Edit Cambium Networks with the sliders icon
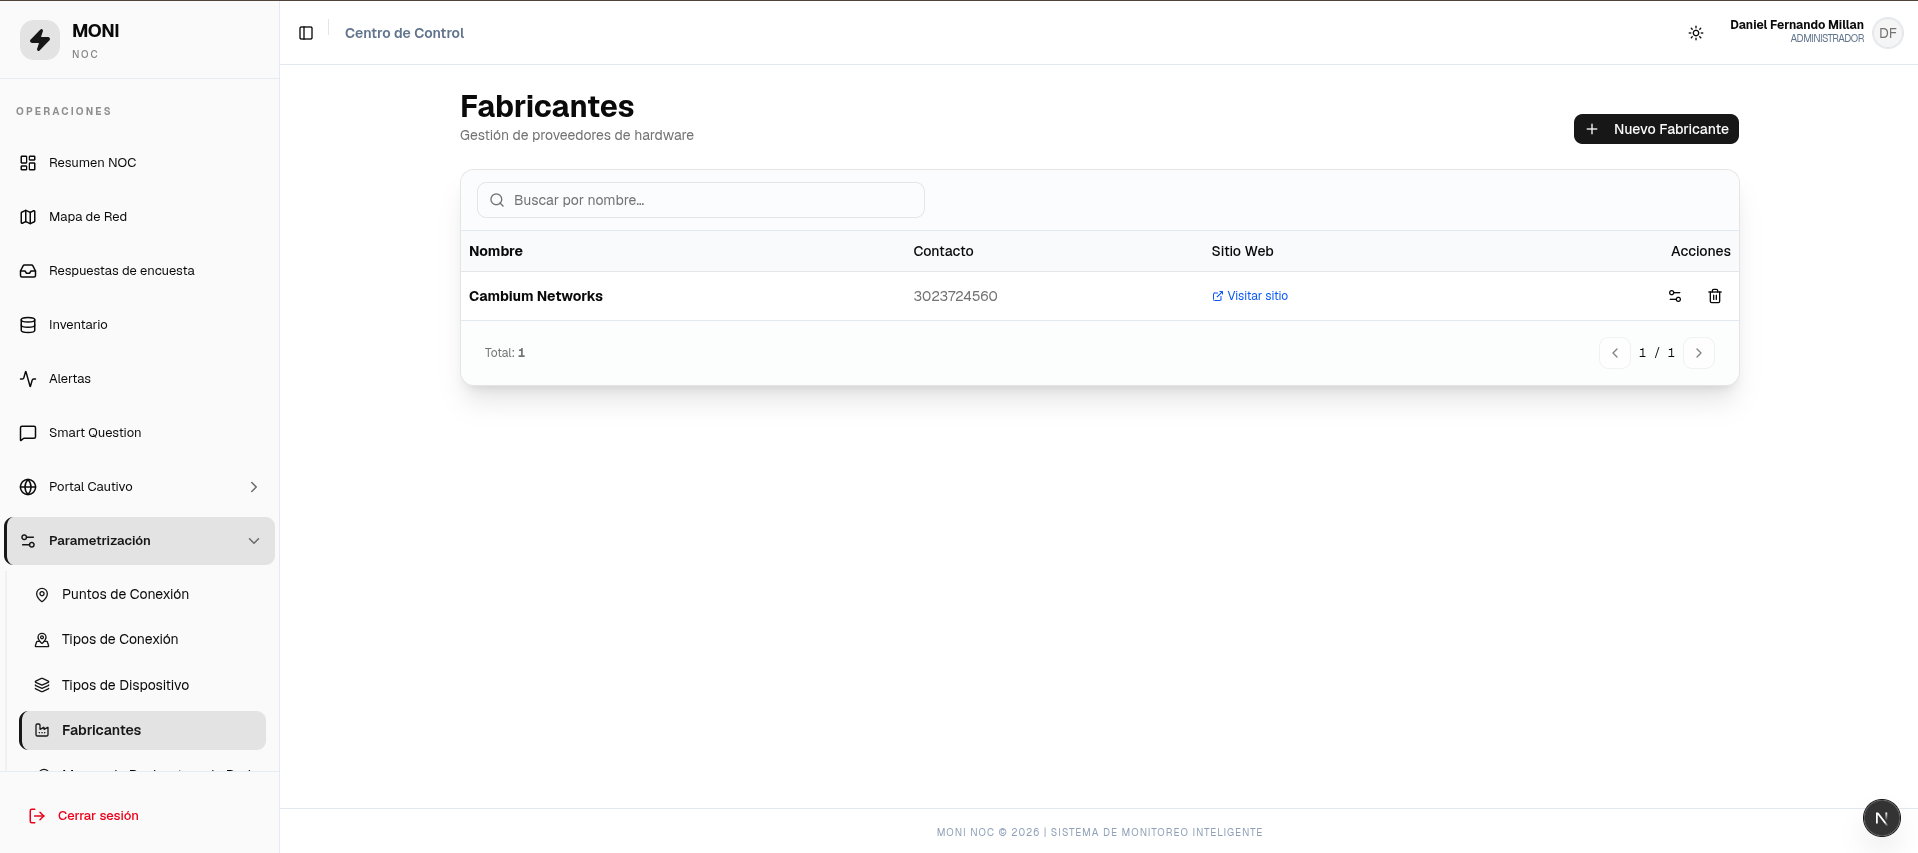 point(1675,296)
